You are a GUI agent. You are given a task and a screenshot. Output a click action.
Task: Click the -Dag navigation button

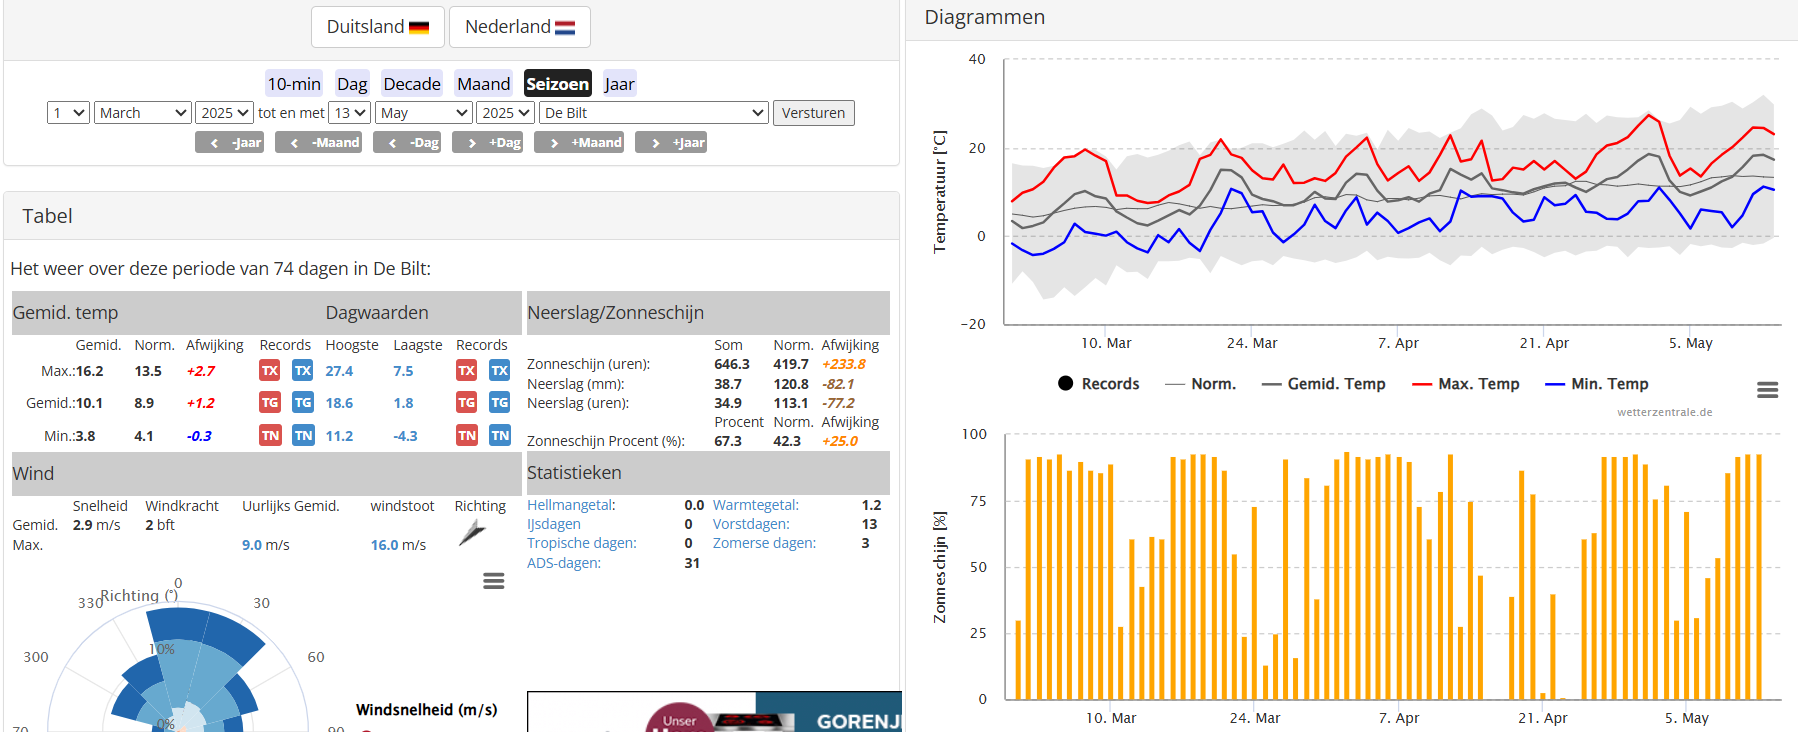(x=407, y=143)
